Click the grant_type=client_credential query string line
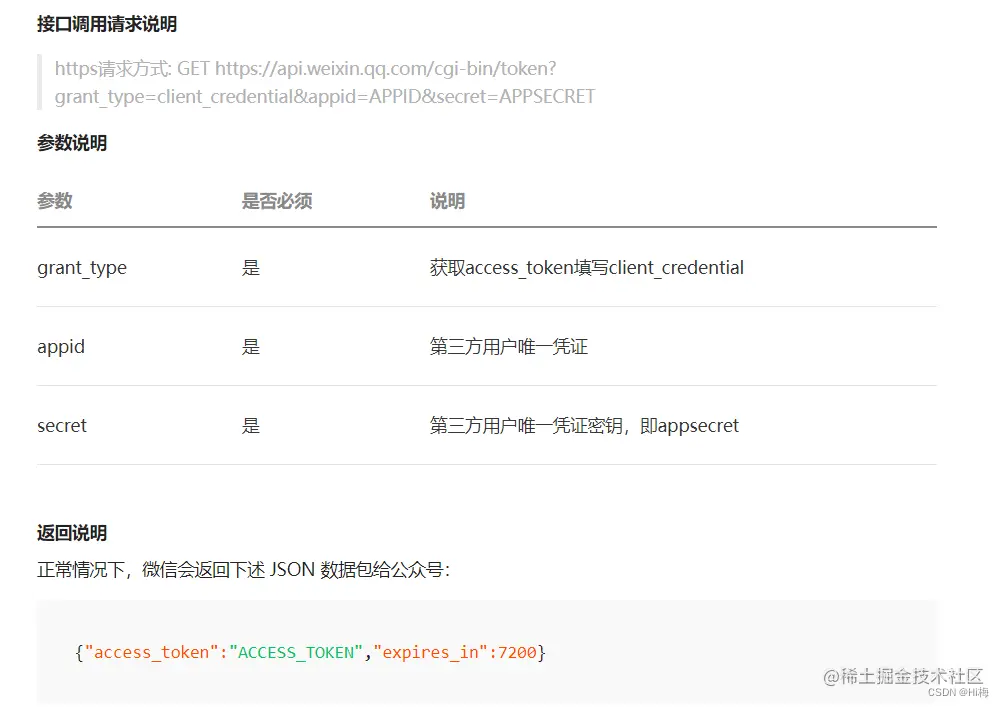 pos(325,97)
